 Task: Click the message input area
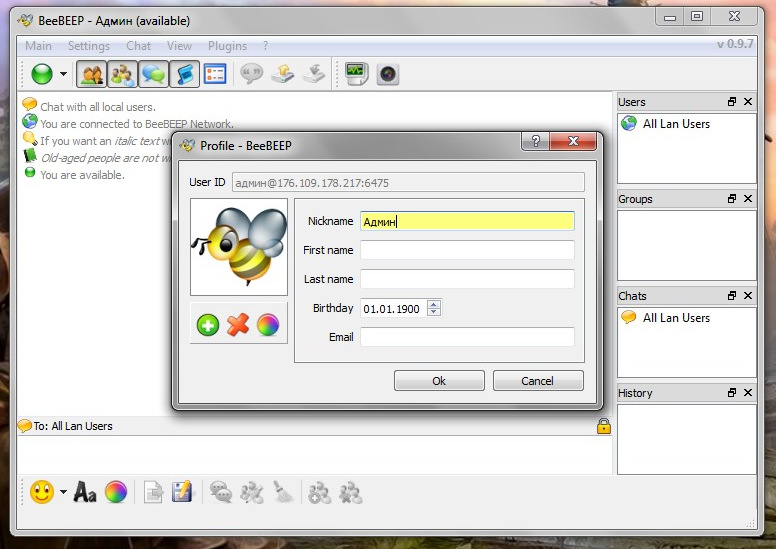[315, 455]
